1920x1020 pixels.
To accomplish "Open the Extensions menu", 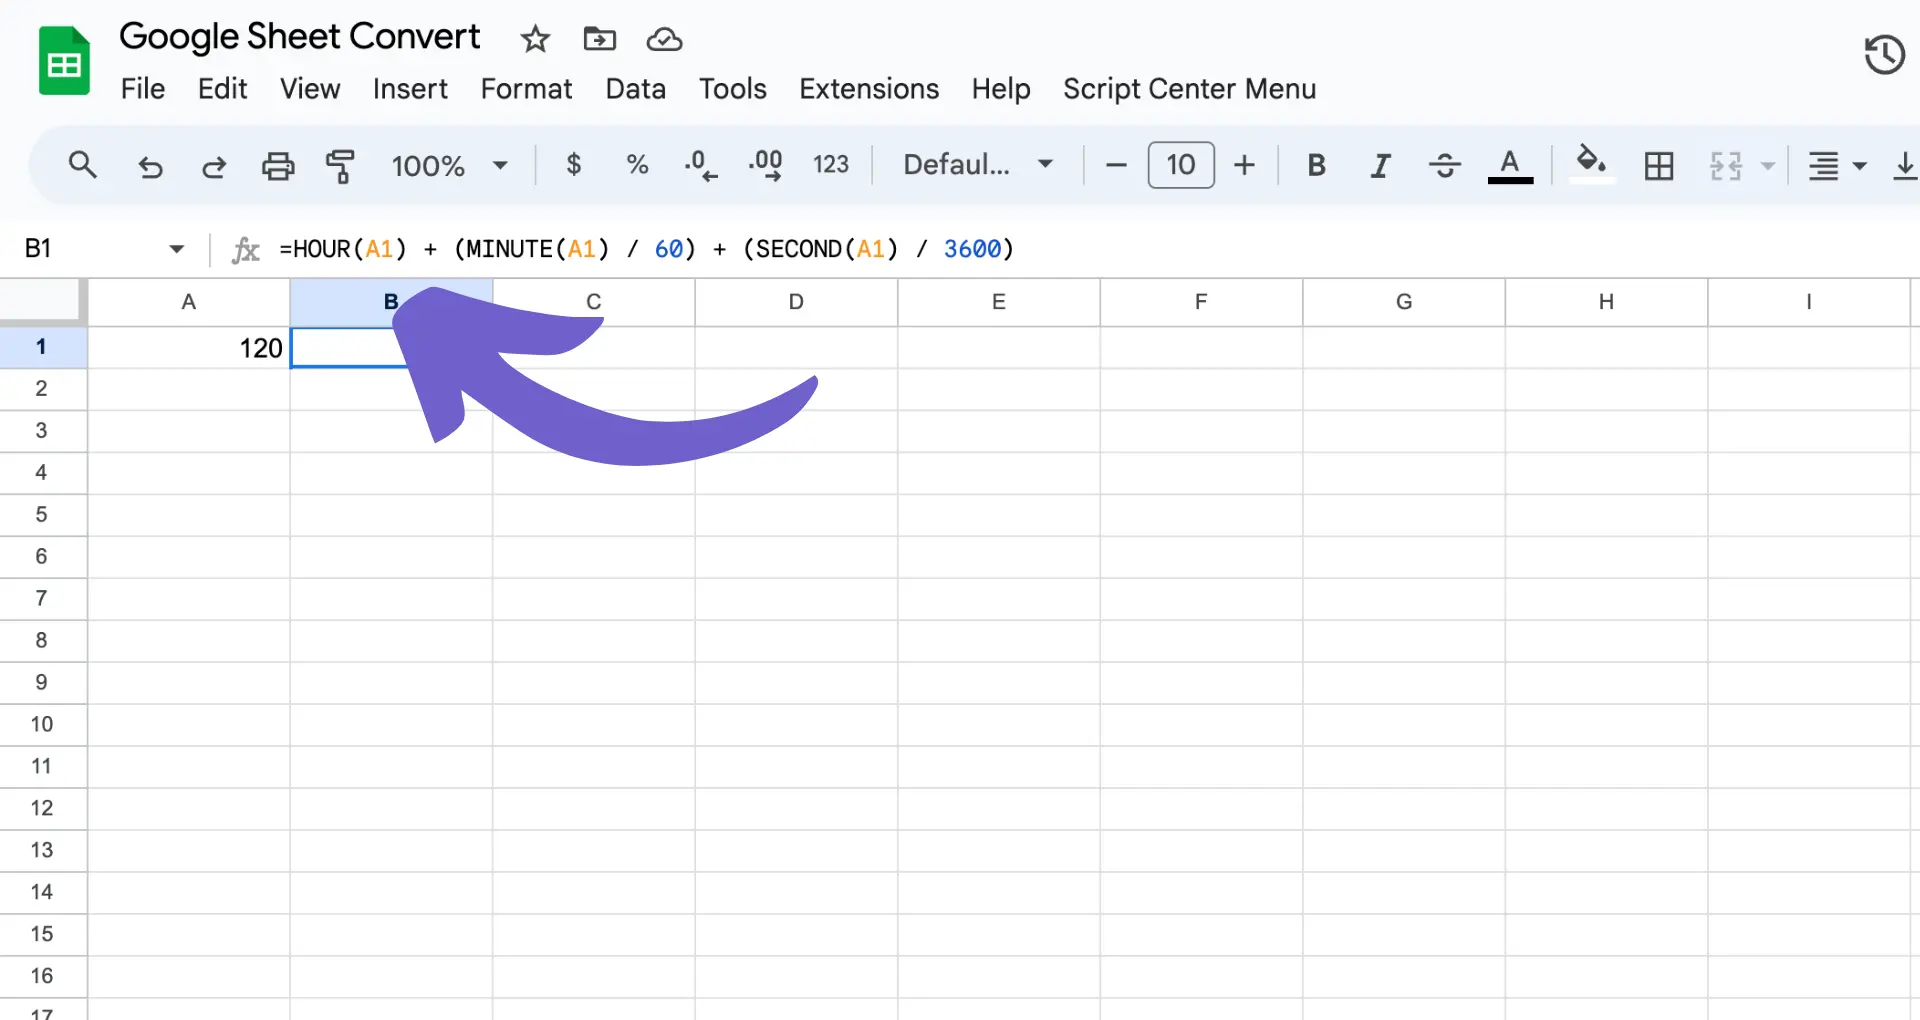I will (869, 89).
